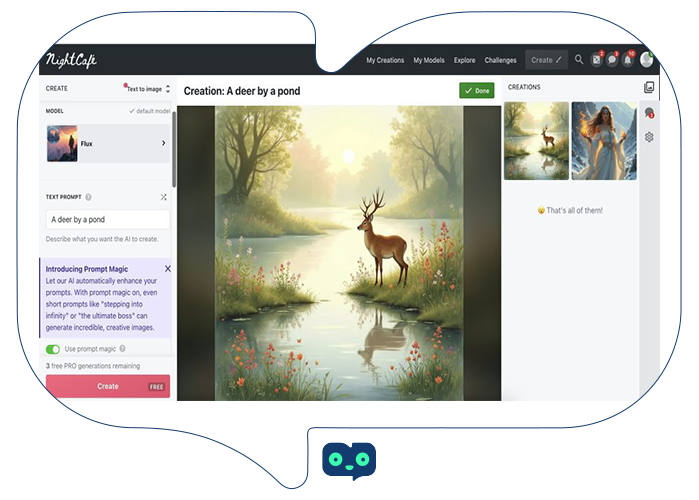The width and height of the screenshot is (699, 500).
Task: Open the notifications bell icon
Action: (x=628, y=60)
